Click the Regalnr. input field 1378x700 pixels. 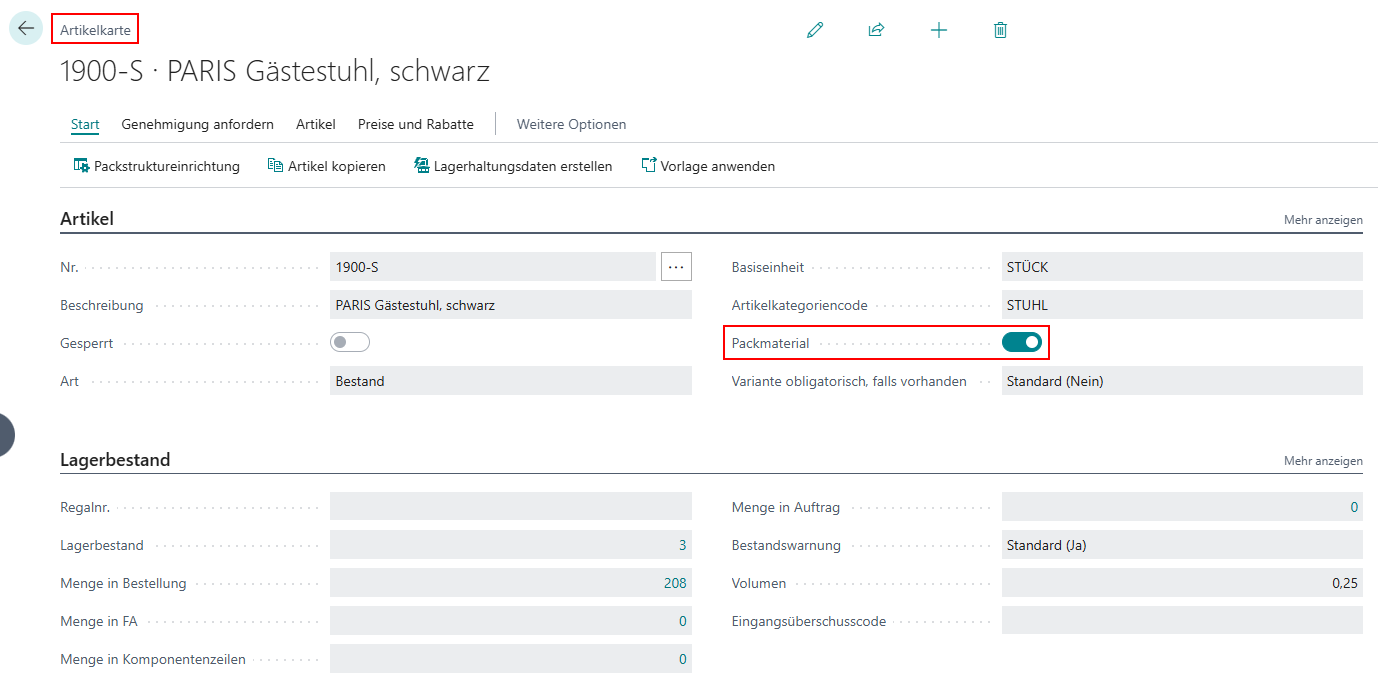(511, 507)
